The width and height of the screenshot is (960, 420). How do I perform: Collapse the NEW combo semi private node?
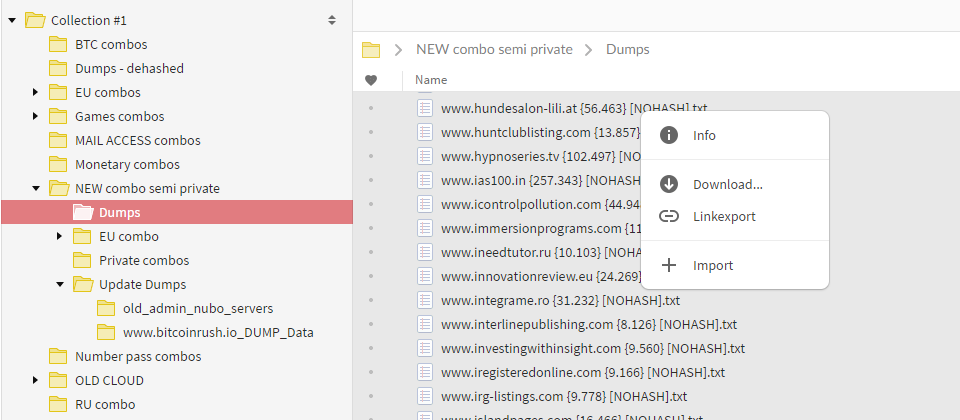[x=36, y=189]
